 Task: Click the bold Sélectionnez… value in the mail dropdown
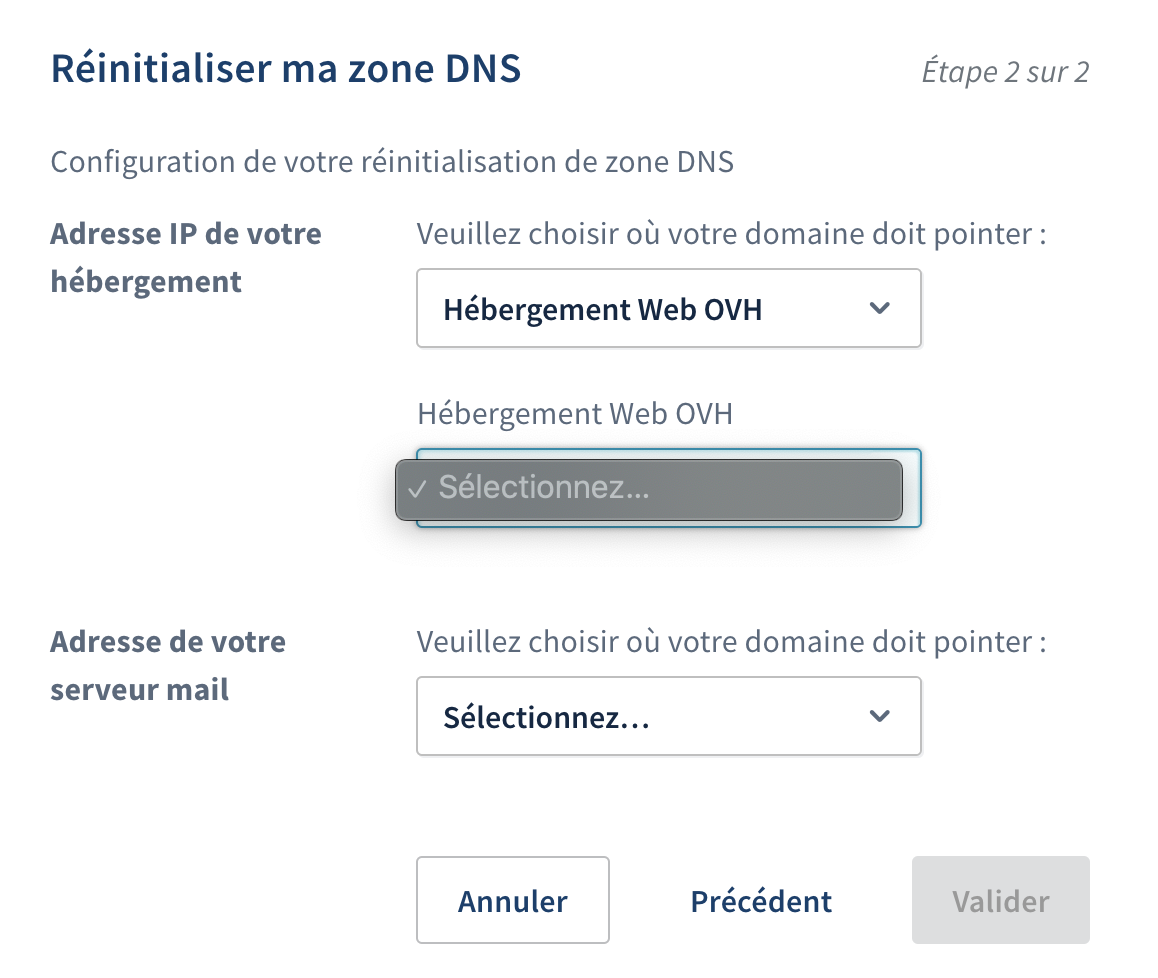click(546, 717)
